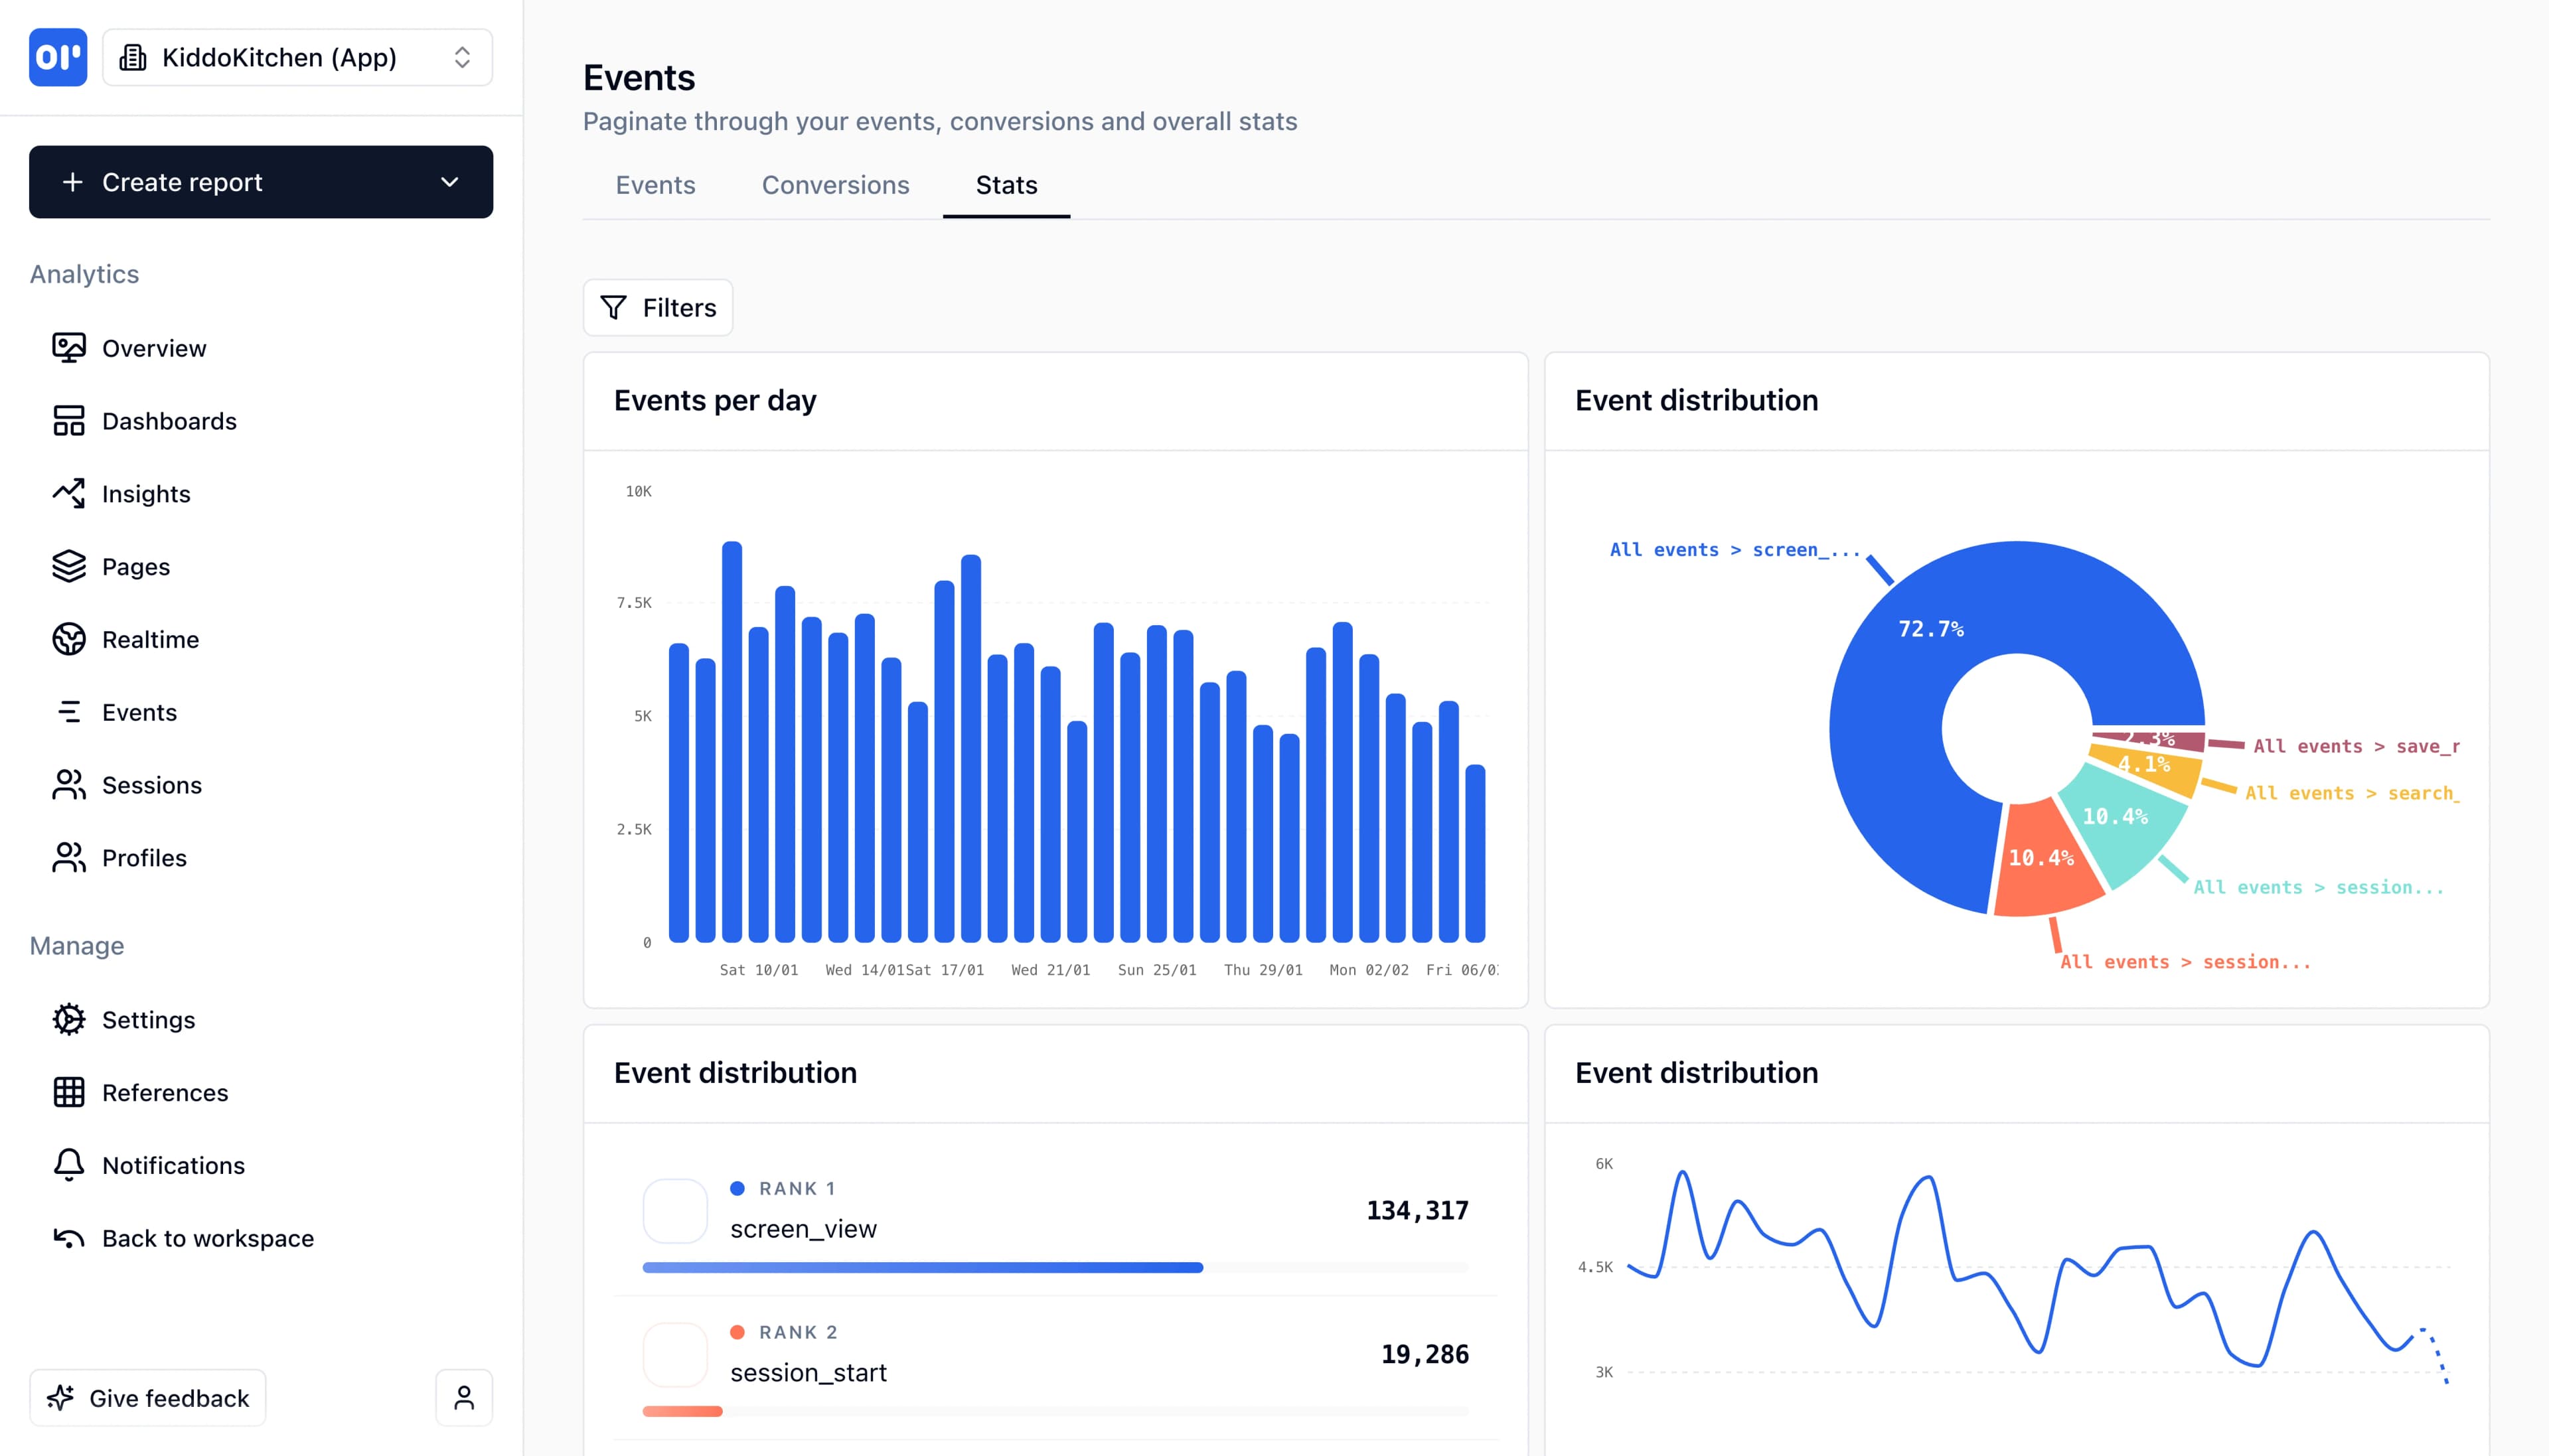Screen dimensions: 2549x1456
Task: Click the Give feedback button
Action: point(147,1397)
